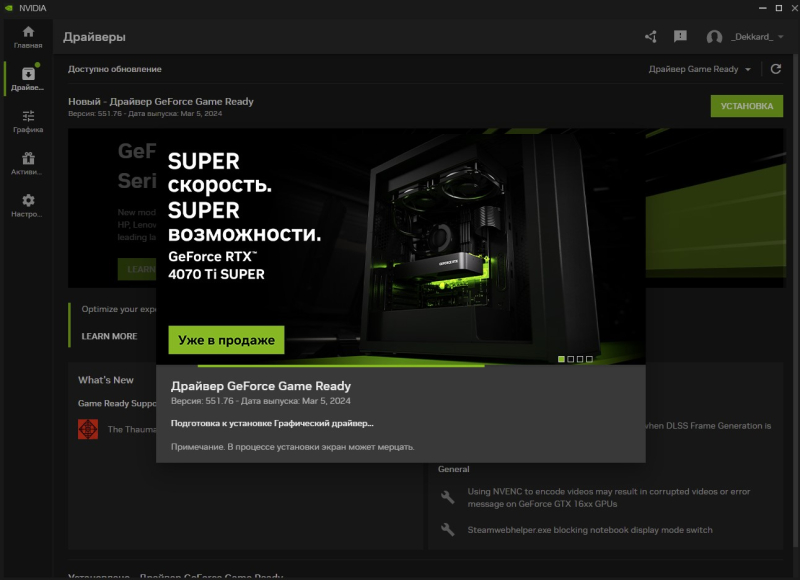Click the wrench icon beside NVENC issue

[448, 496]
